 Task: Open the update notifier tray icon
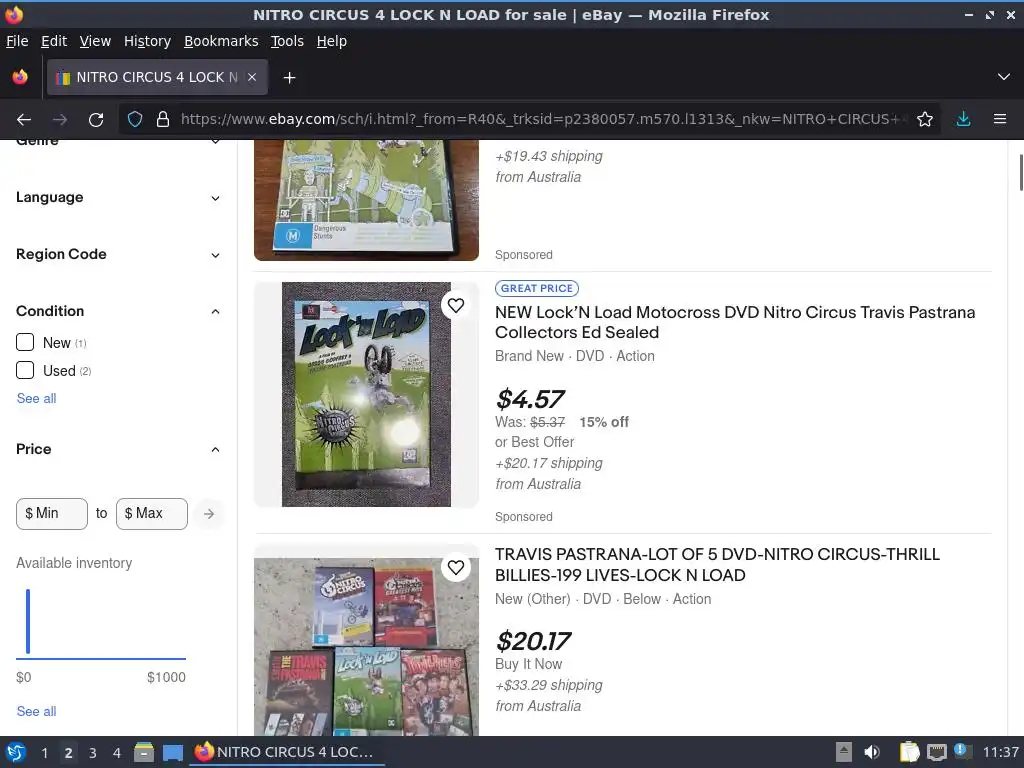[x=963, y=751]
